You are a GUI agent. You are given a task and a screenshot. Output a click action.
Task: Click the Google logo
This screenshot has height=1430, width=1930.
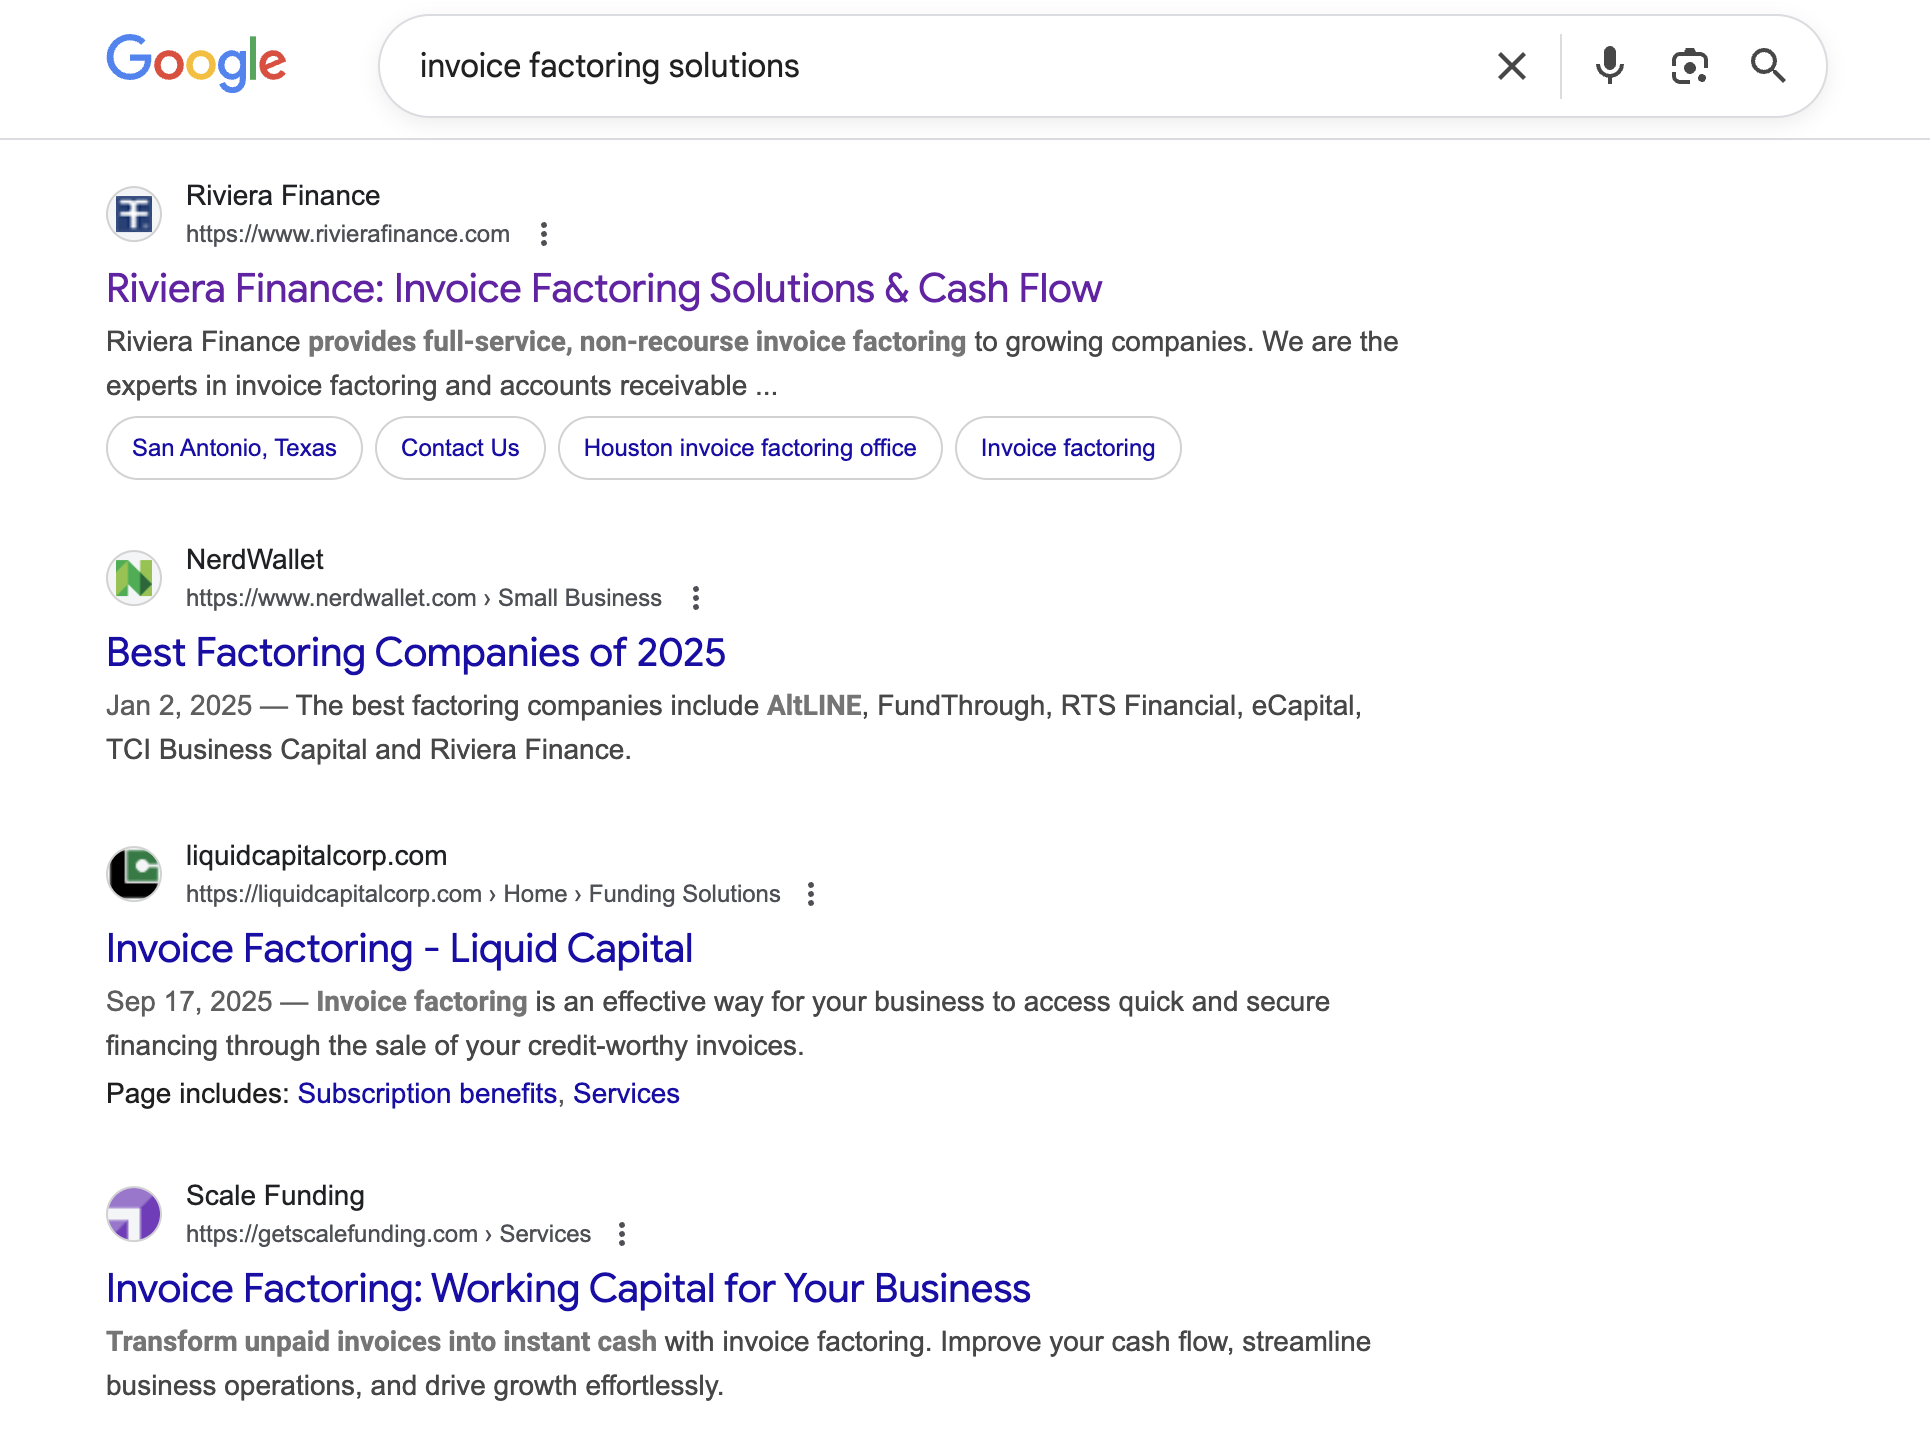click(196, 63)
